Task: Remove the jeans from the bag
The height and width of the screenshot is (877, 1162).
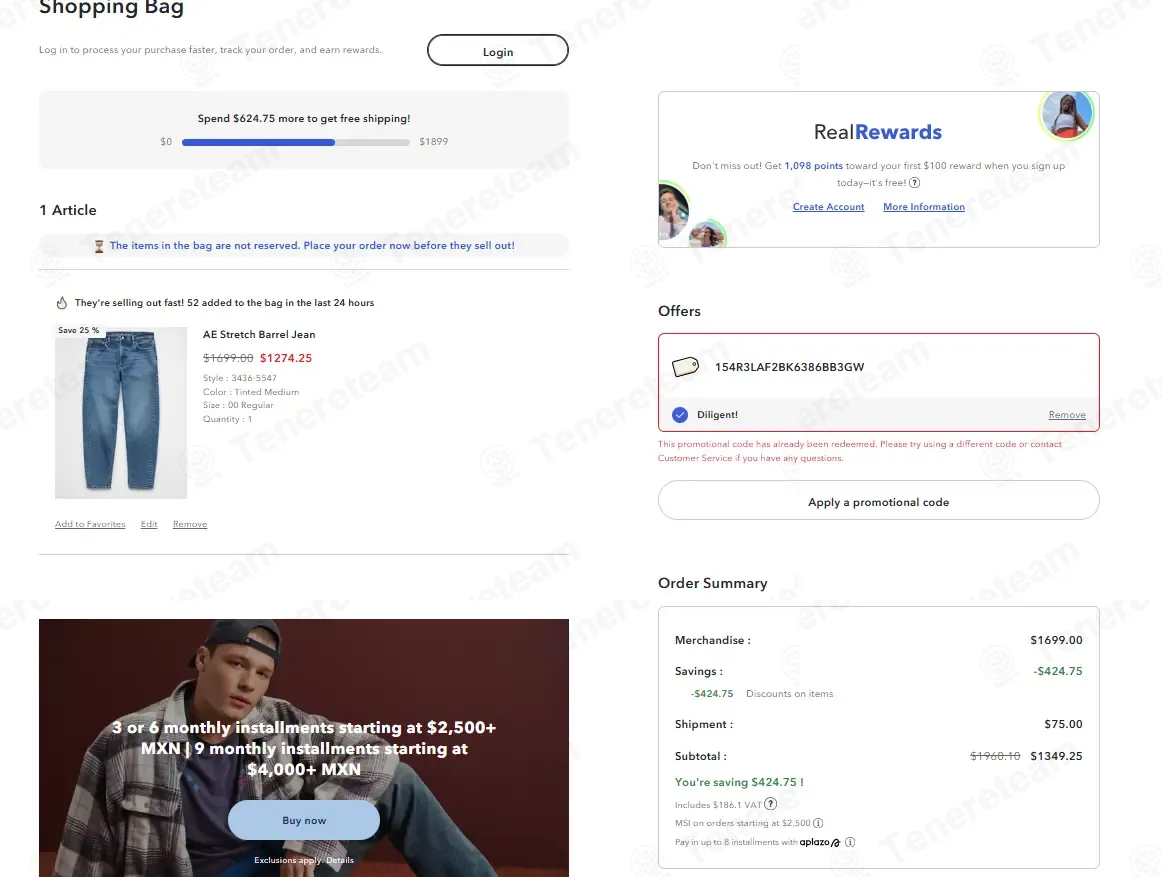Action: pos(190,524)
